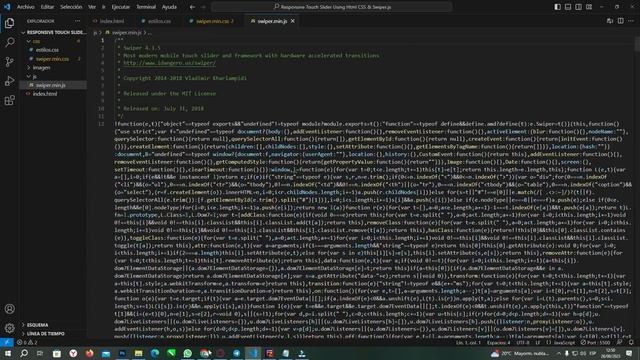This screenshot has width=640, height=360.
Task: Switch to the index.html tab
Action: (x=109, y=21)
